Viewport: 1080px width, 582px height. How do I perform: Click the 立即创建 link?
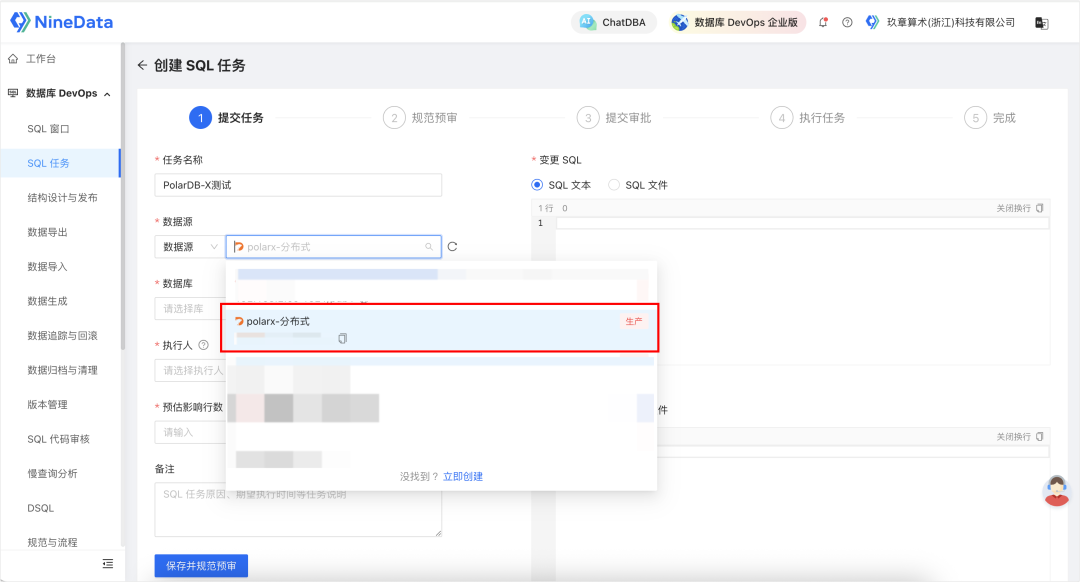click(x=463, y=477)
